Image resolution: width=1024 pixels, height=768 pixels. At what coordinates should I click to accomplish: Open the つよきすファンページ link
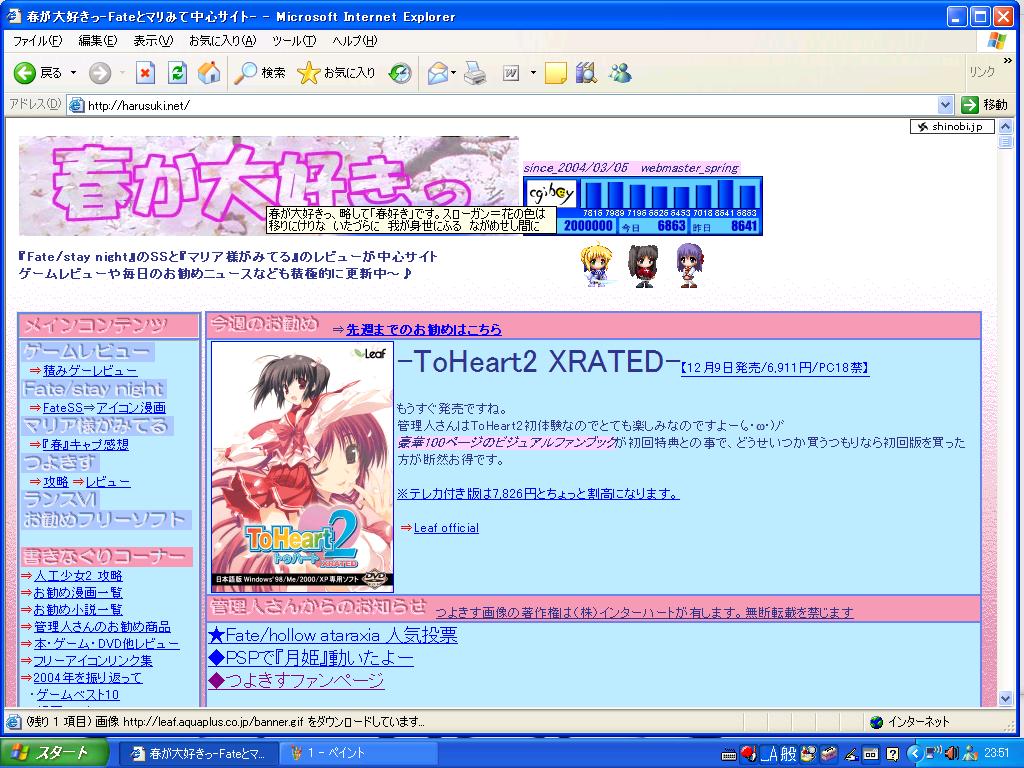(x=296, y=680)
